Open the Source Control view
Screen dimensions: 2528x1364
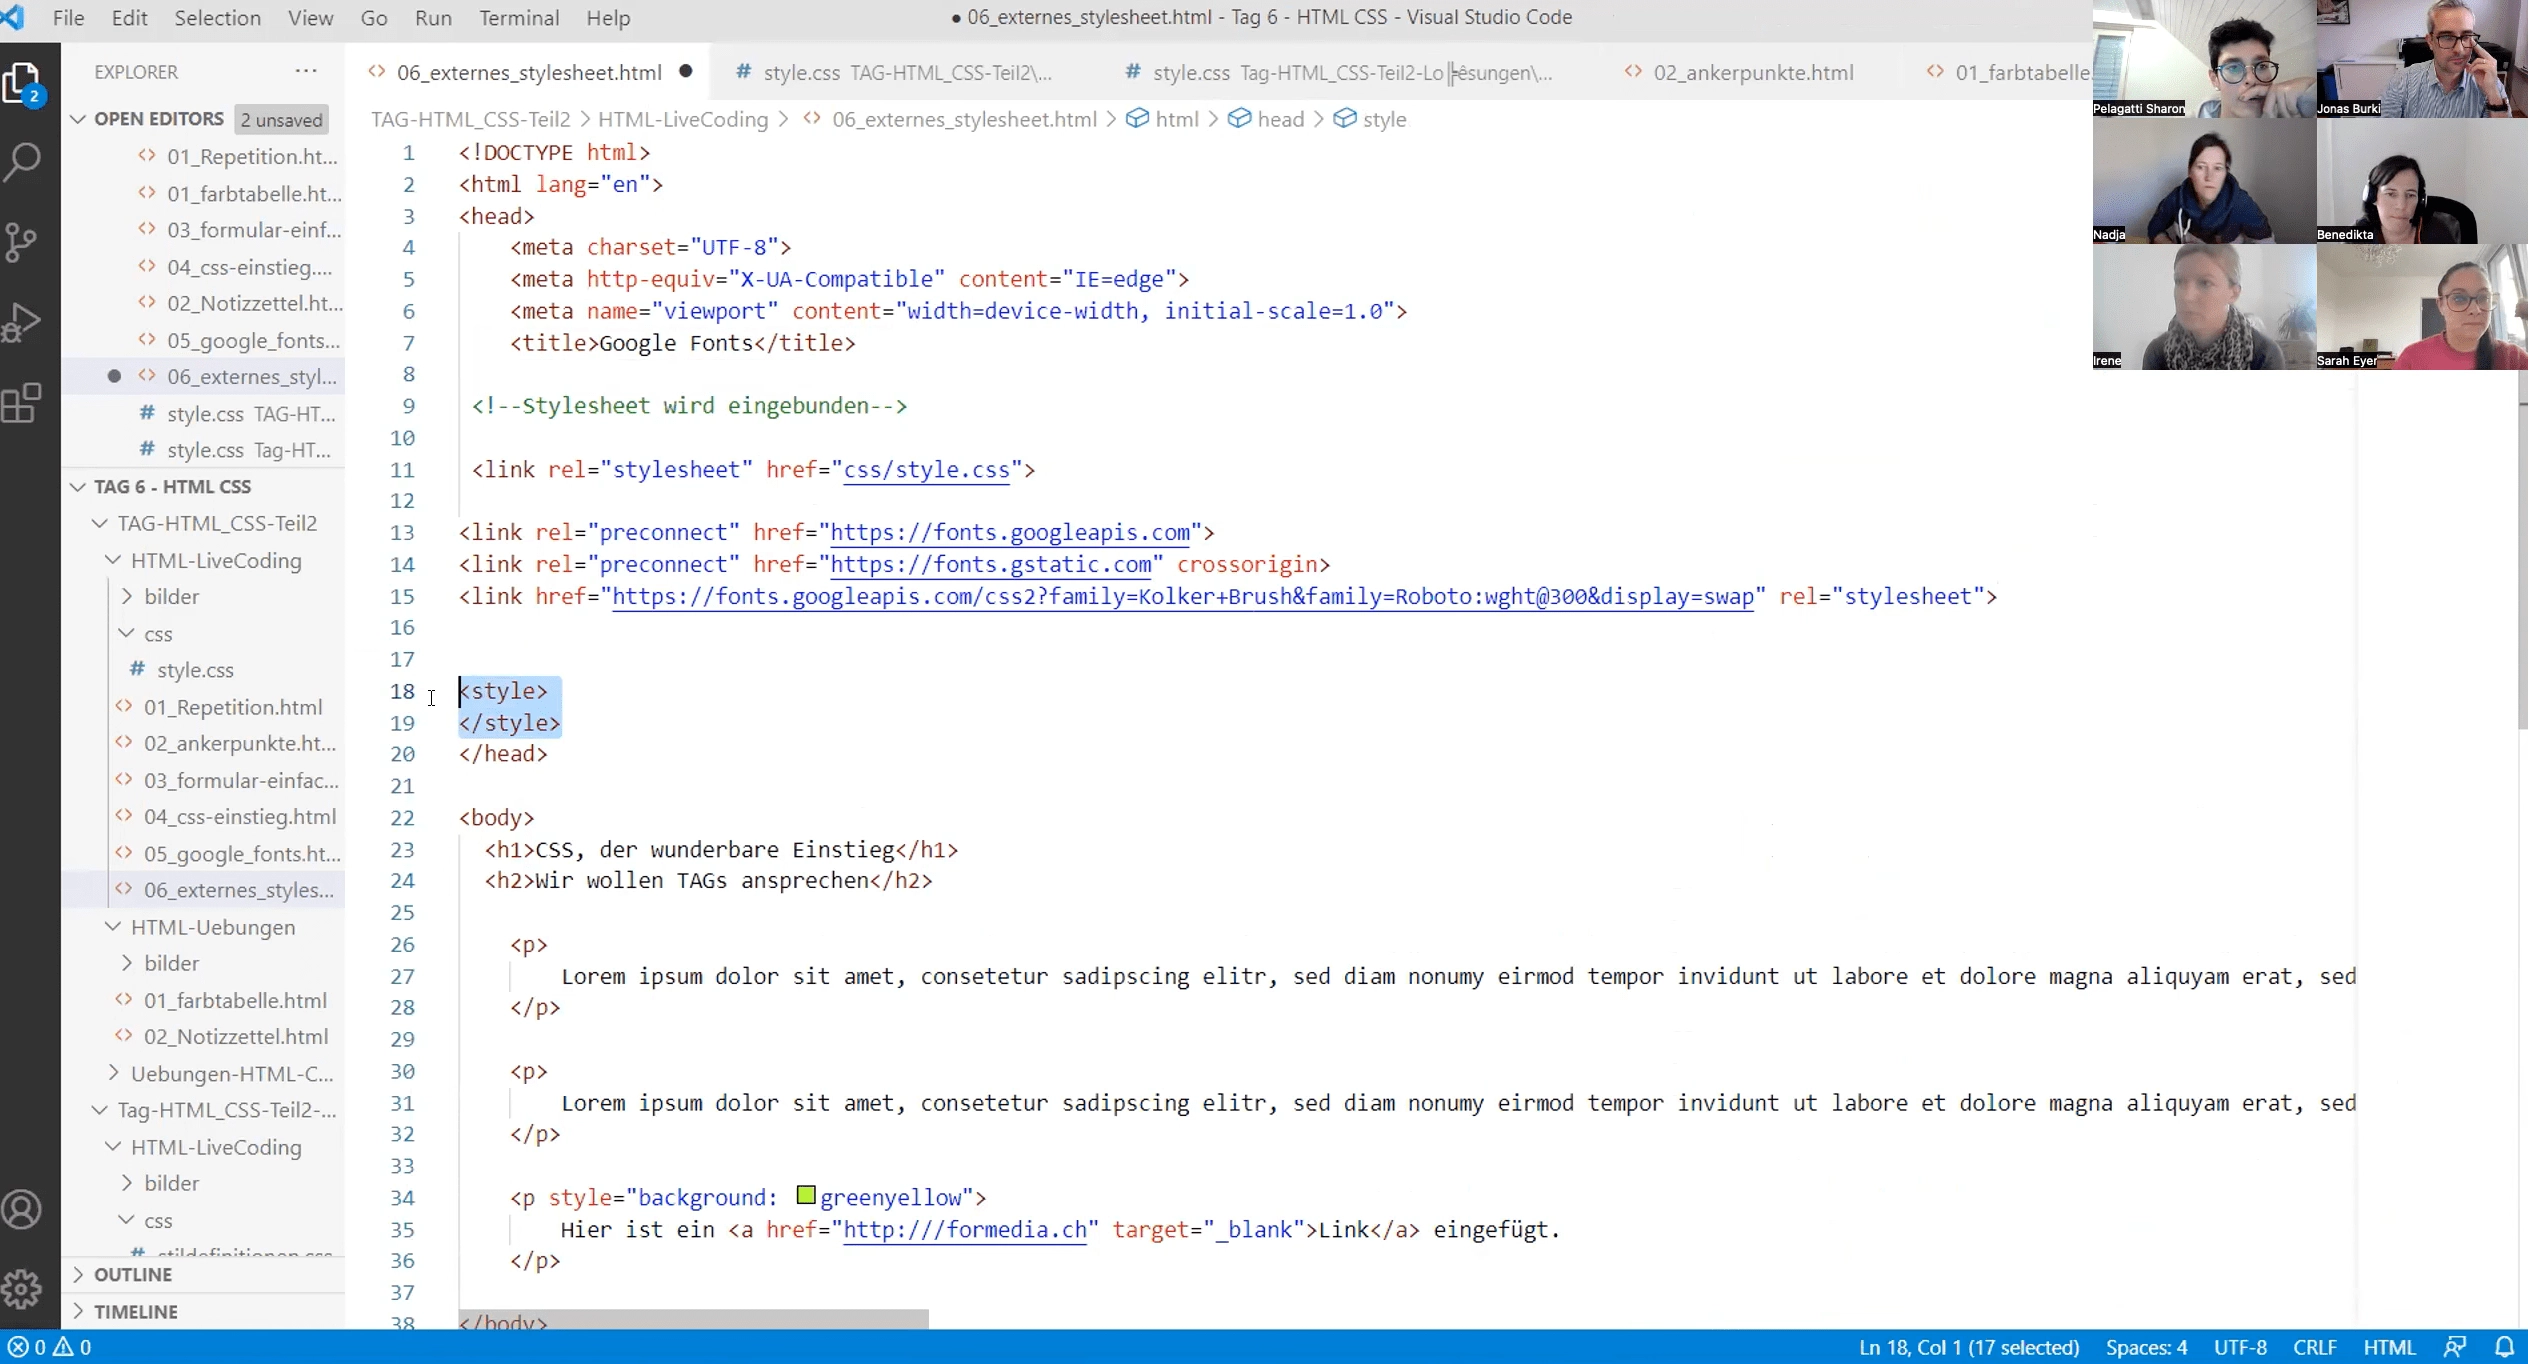[22, 241]
